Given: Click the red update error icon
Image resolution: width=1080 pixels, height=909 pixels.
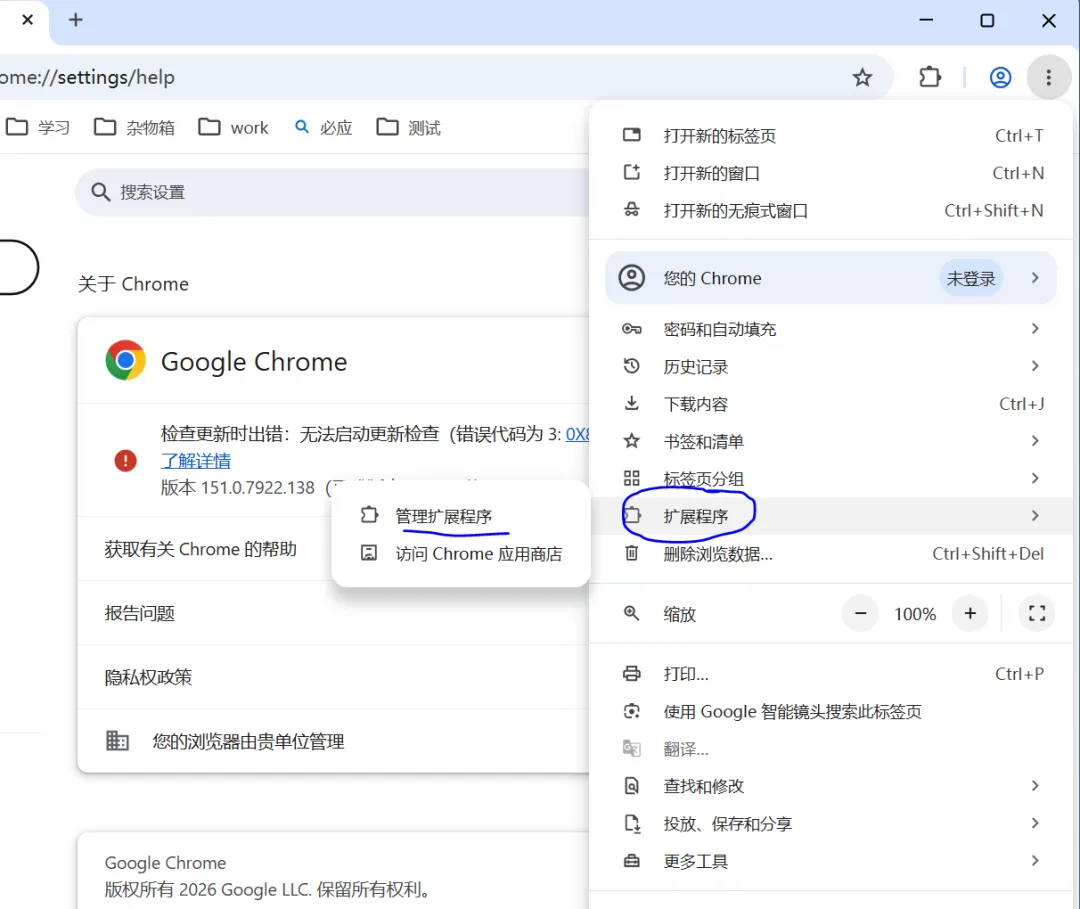Looking at the screenshot, I should pyautogui.click(x=125, y=460).
